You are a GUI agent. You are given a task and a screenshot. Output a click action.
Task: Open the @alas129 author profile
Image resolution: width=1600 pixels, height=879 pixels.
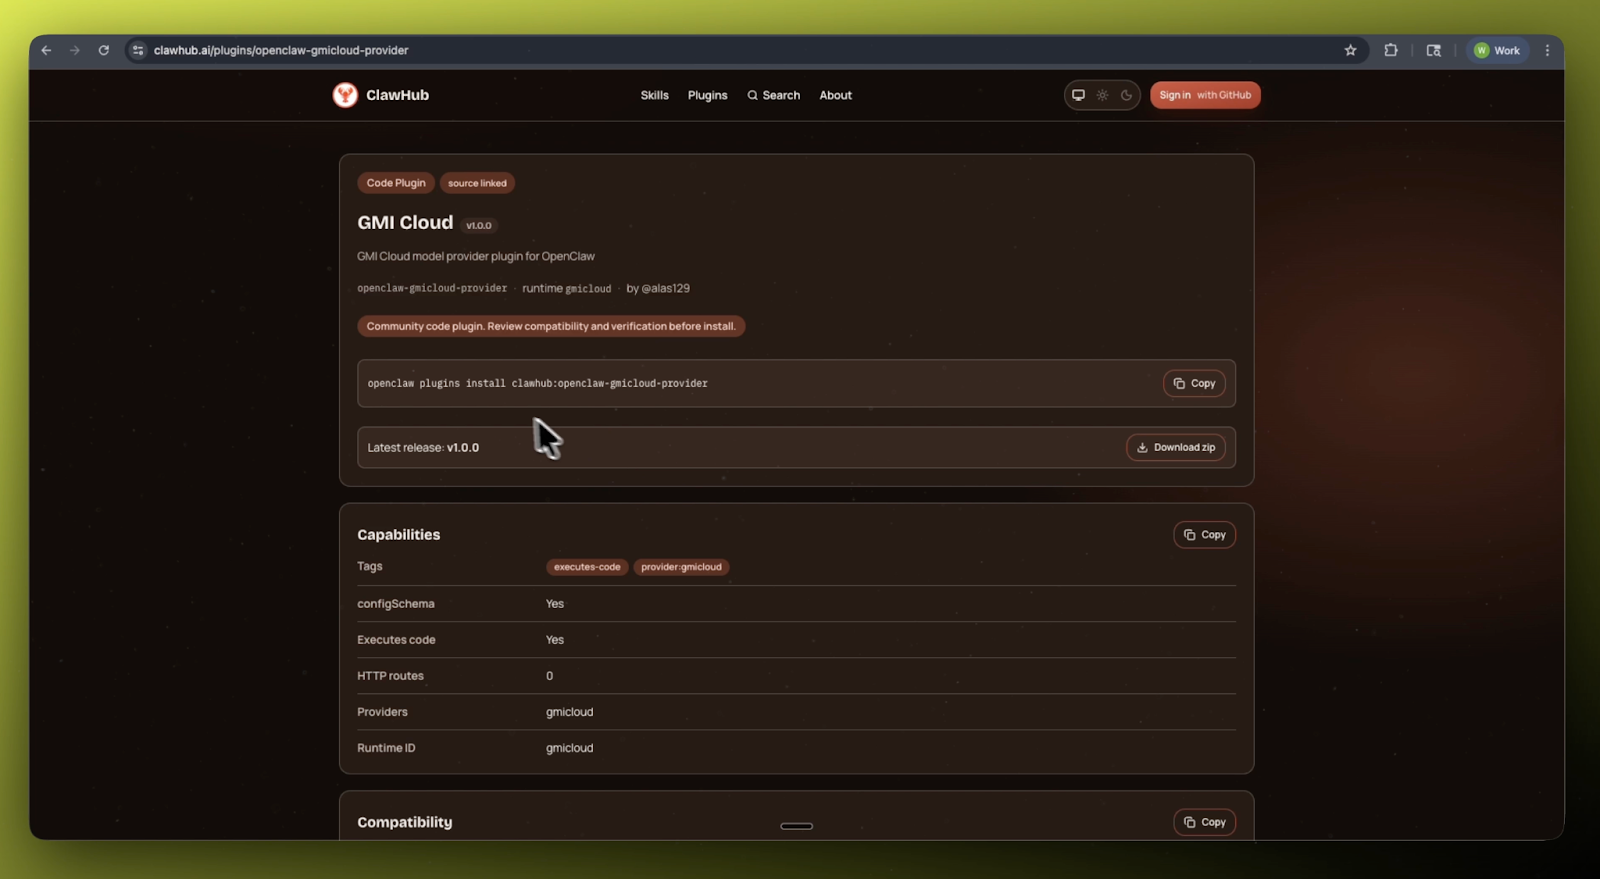tap(665, 288)
